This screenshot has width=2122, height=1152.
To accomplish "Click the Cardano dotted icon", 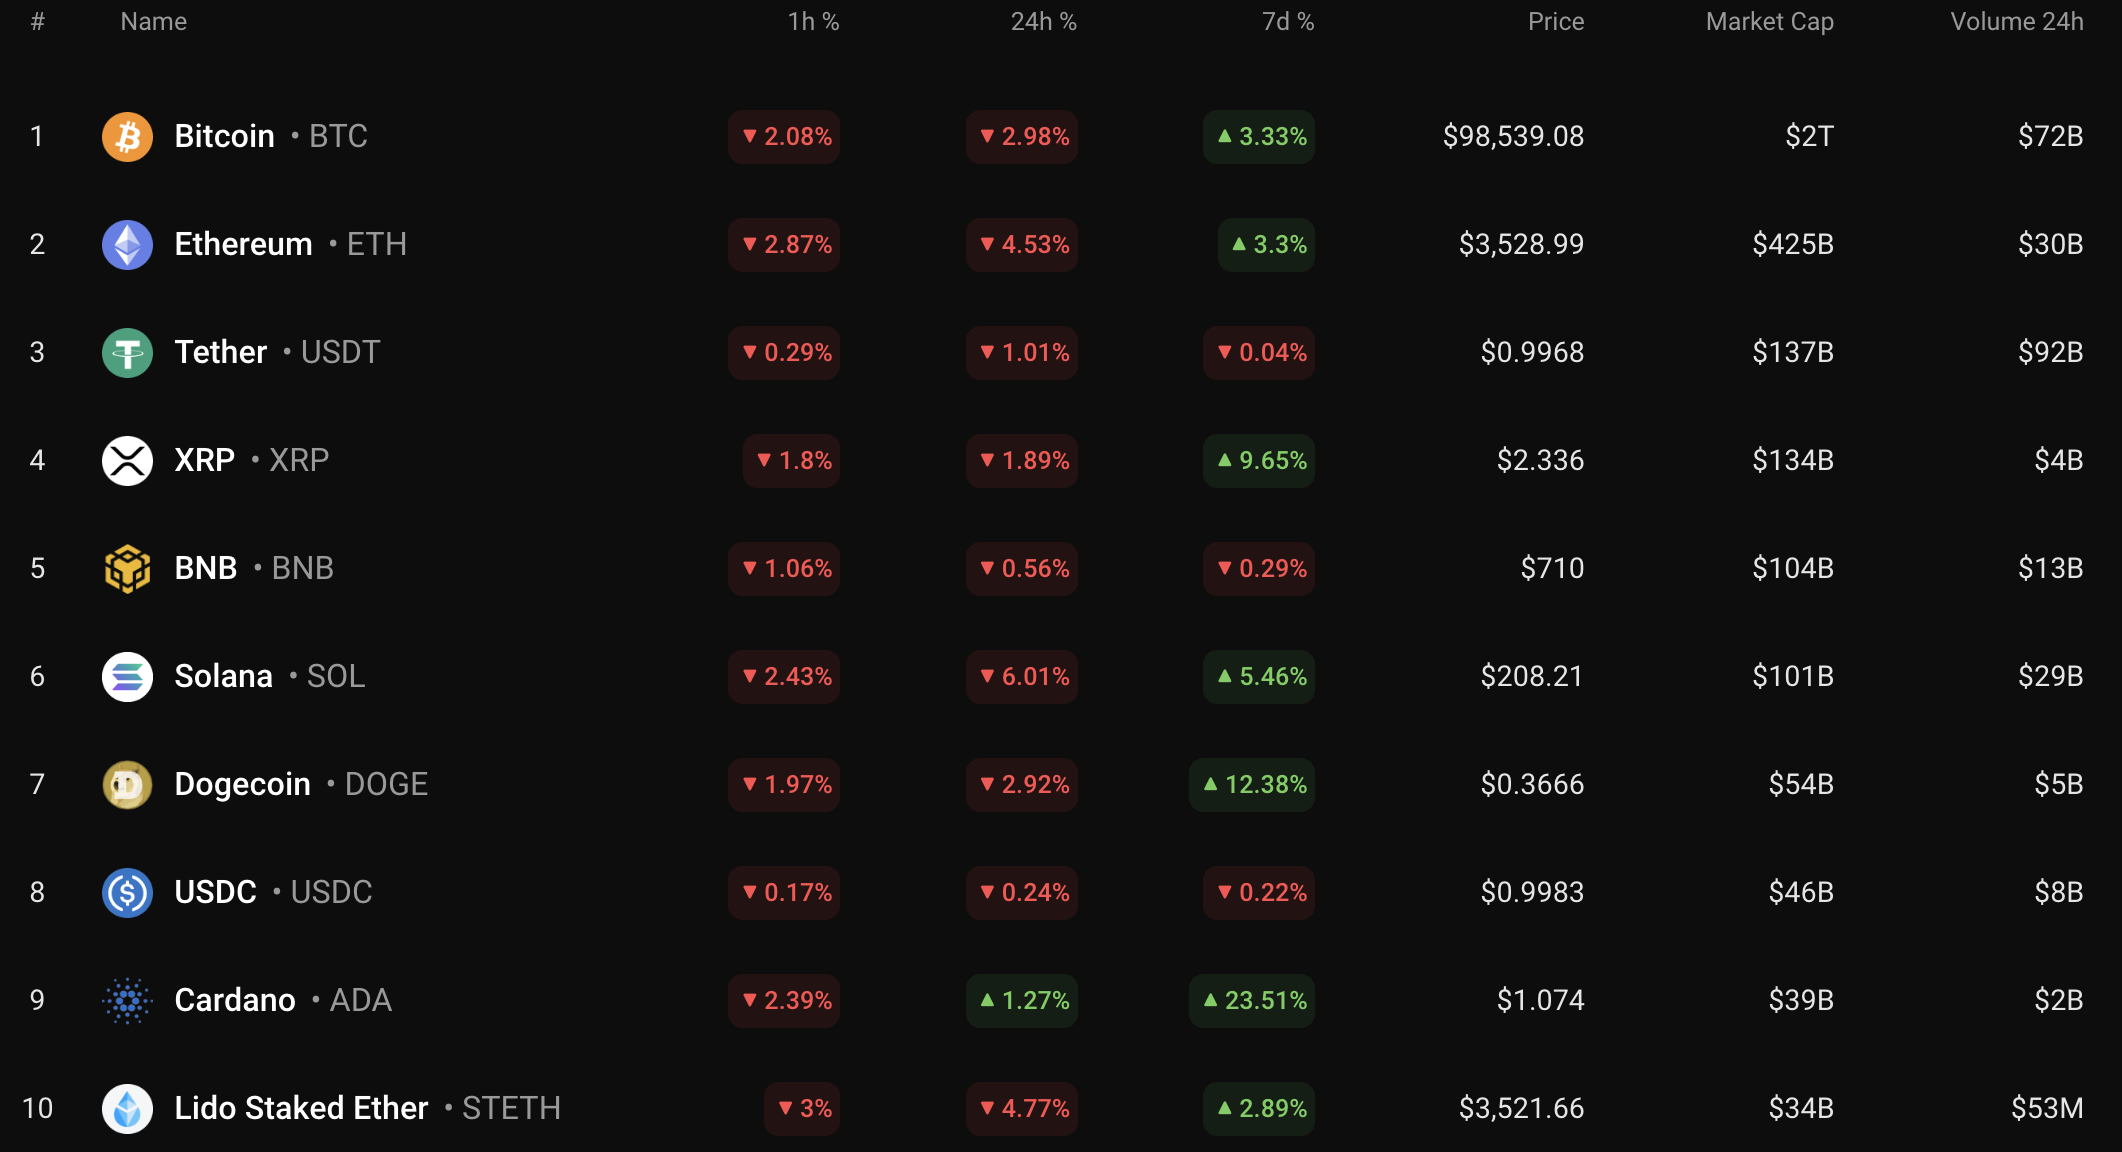I will tap(127, 1001).
